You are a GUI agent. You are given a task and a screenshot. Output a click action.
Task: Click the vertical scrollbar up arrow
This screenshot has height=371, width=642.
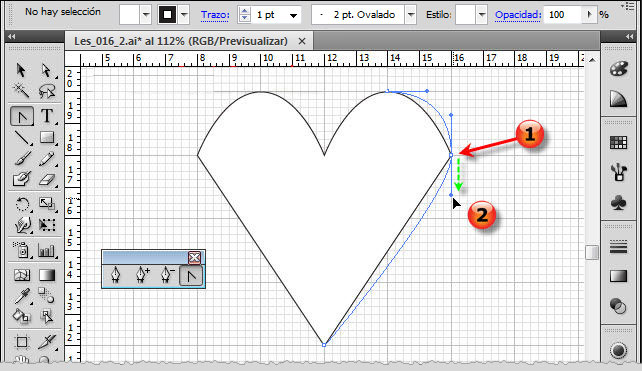point(592,60)
